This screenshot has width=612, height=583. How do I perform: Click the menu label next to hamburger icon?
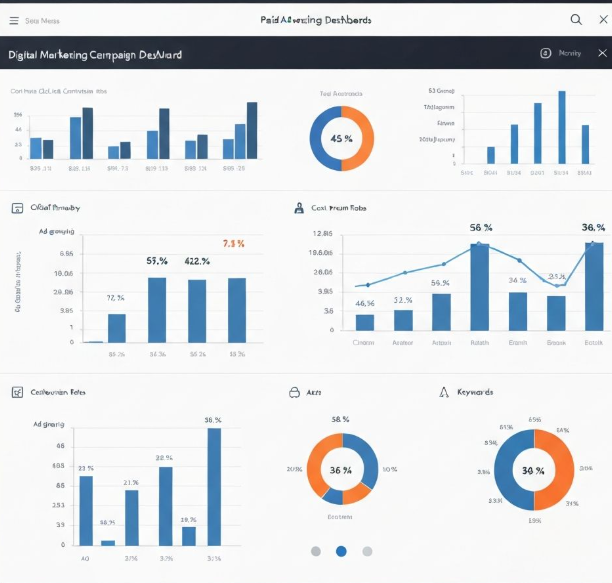coord(41,20)
